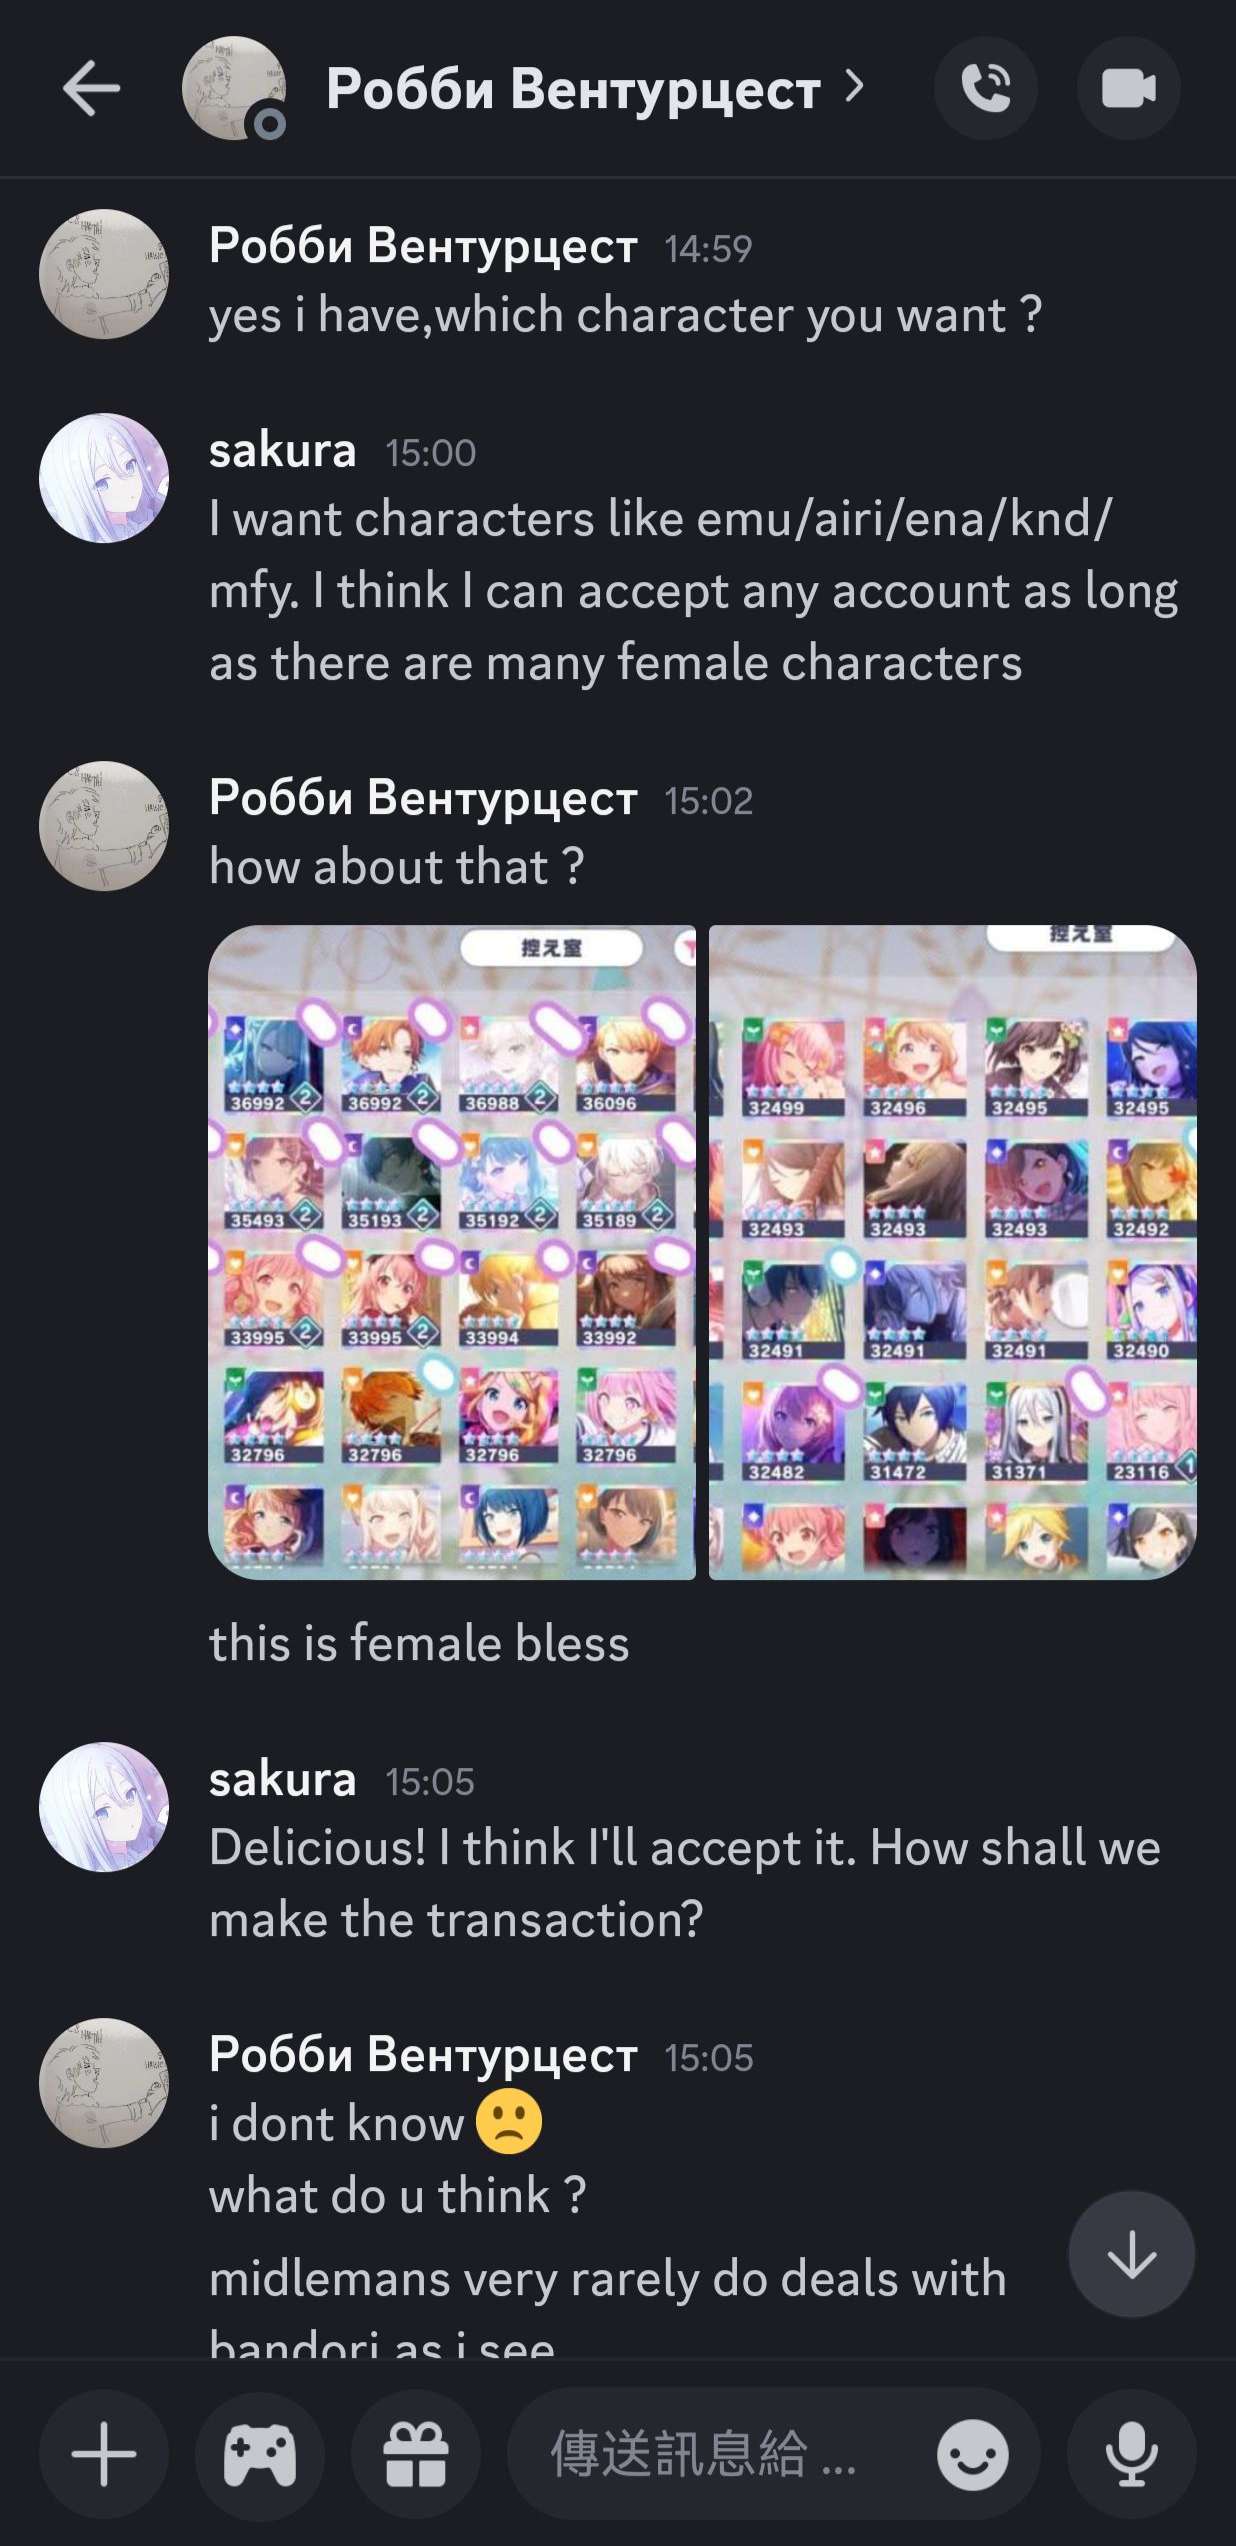Tap sakura's avatar on the 15:00 message
This screenshot has height=2546, width=1236.
tap(104, 478)
